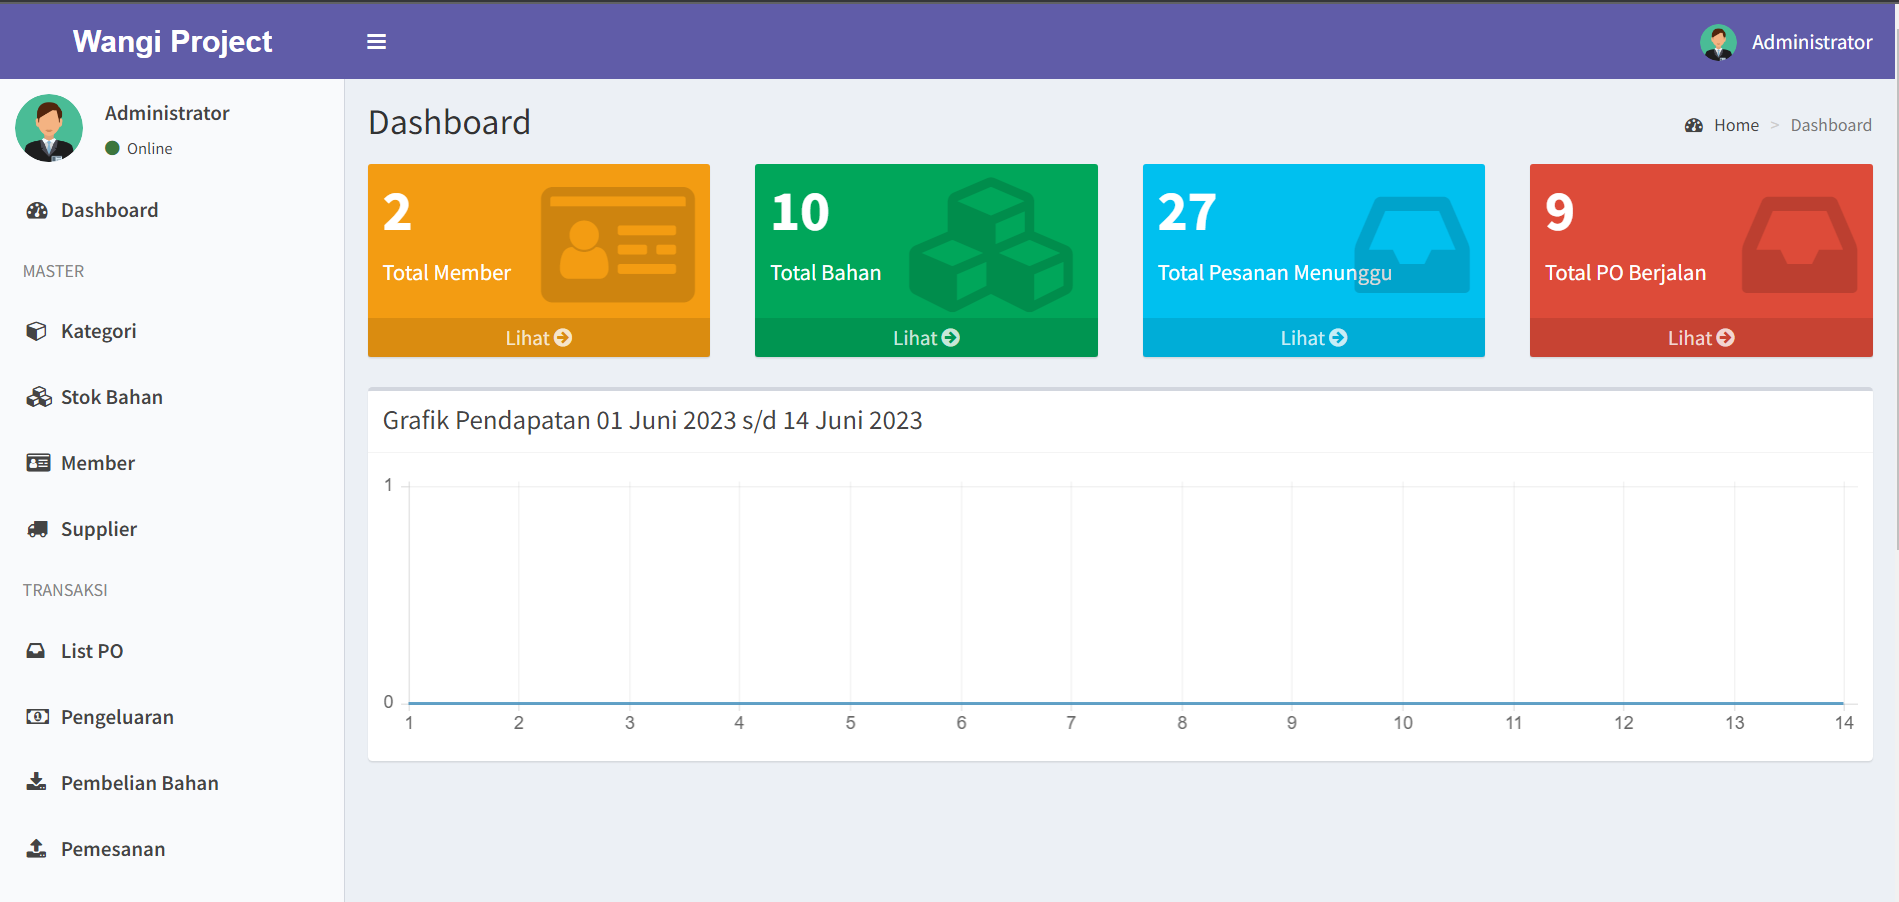
Task: Open Lihat on Total Pesanan Menunggu card
Action: click(1313, 338)
